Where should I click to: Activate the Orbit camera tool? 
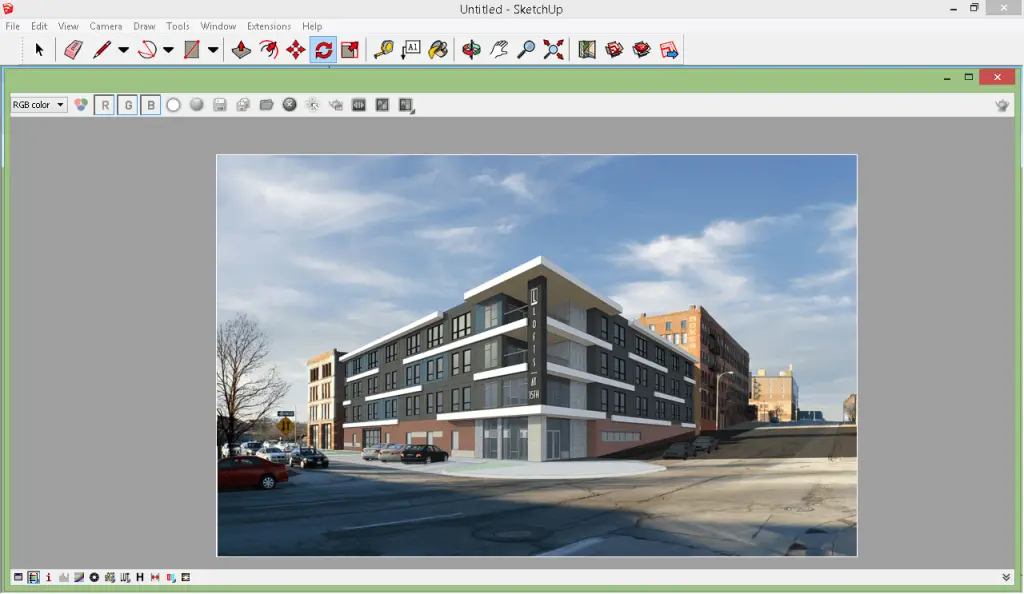(471, 48)
